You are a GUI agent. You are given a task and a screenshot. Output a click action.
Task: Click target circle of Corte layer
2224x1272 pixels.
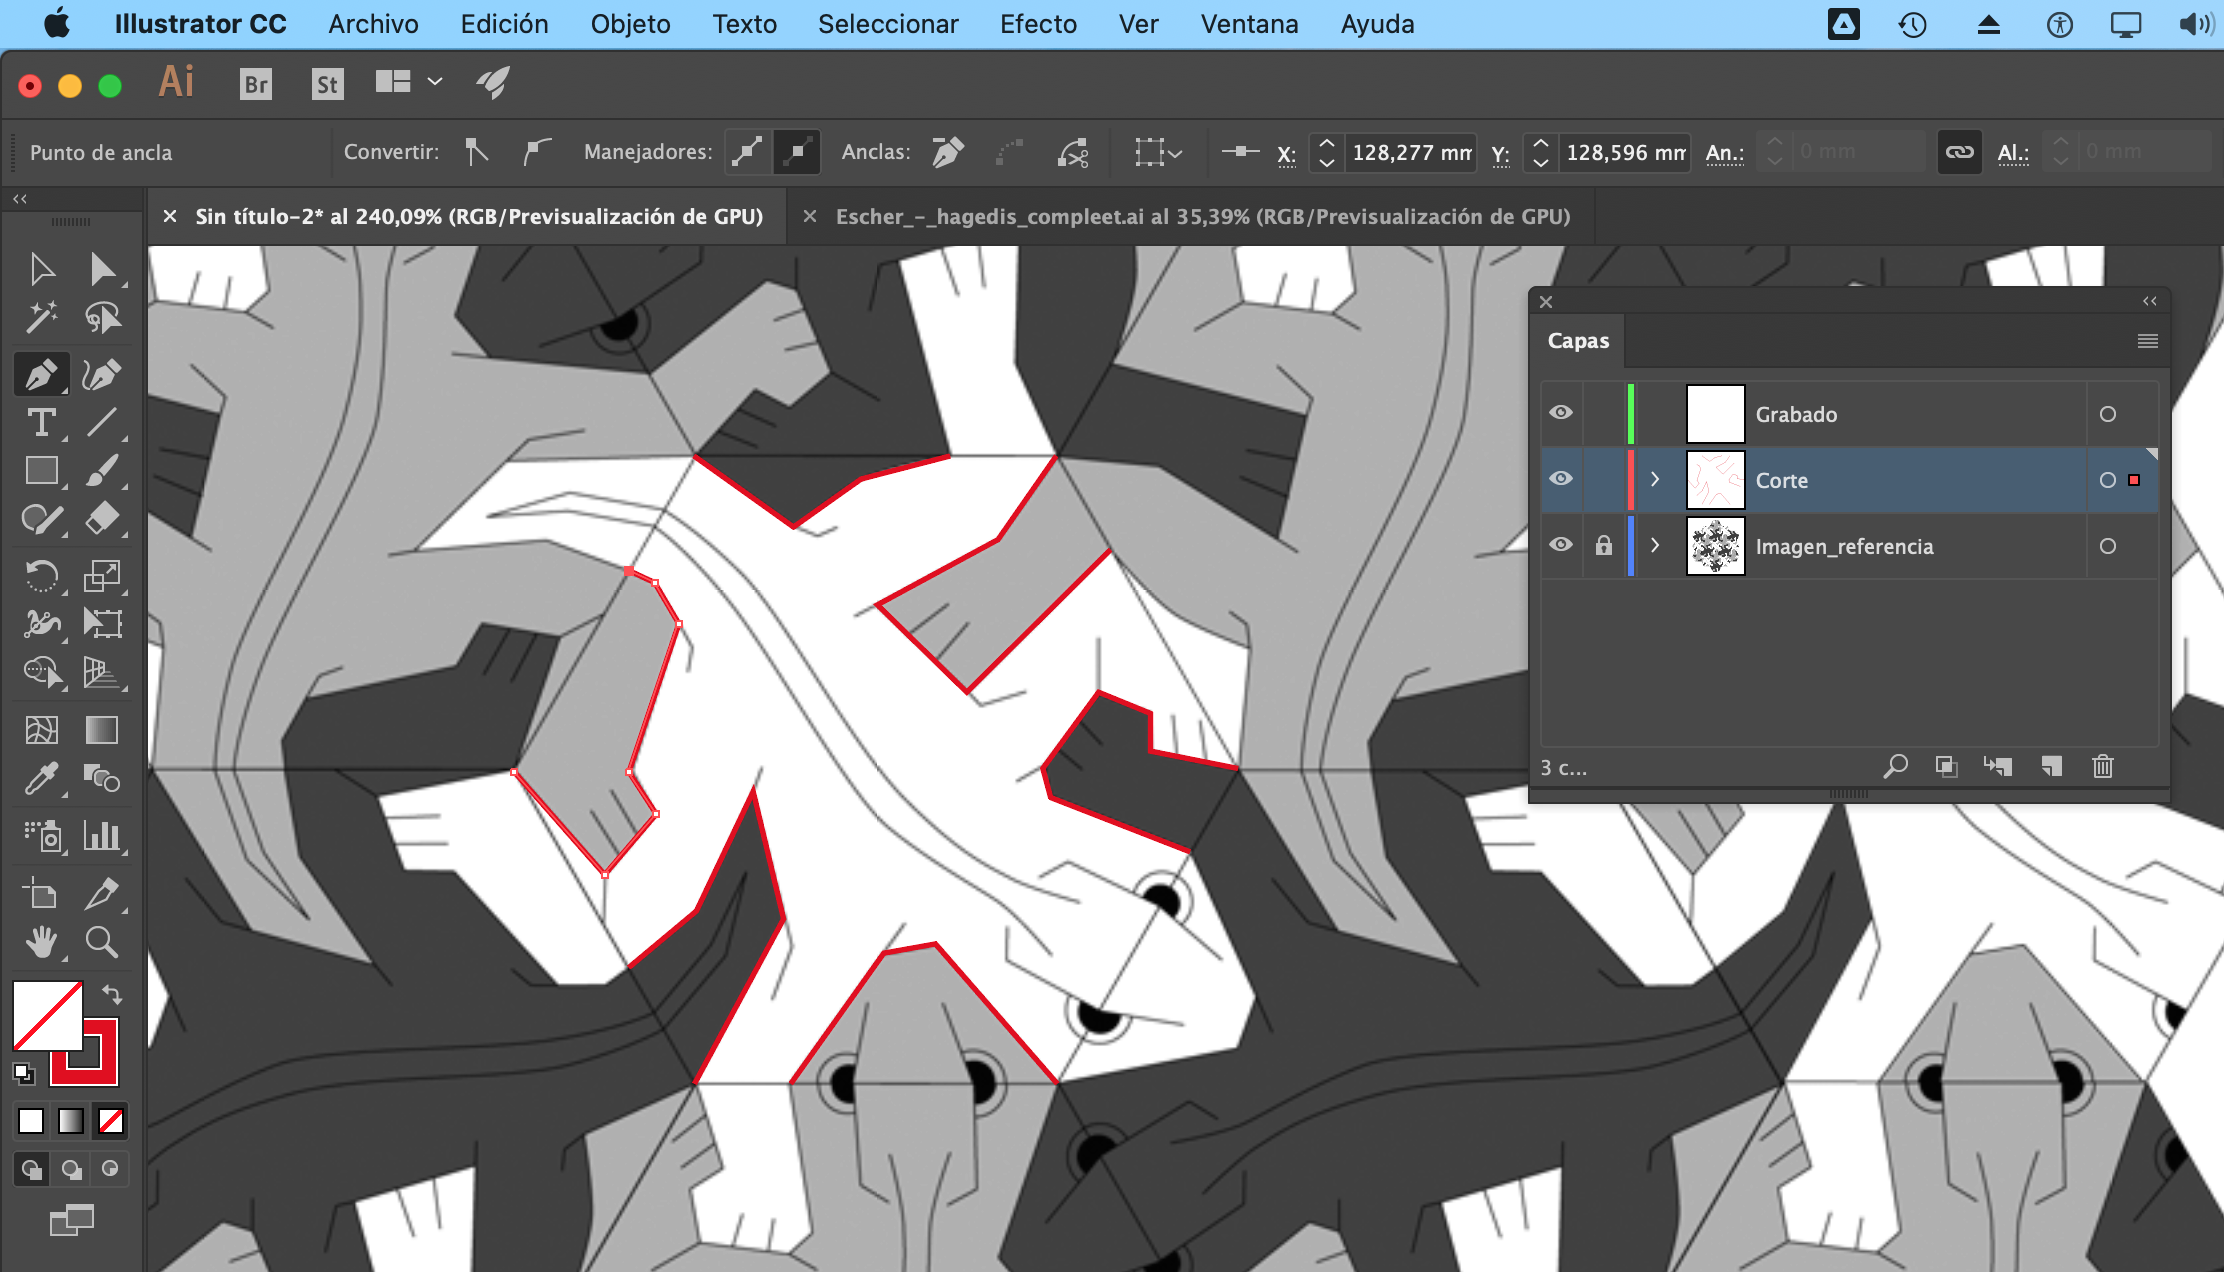2108,480
